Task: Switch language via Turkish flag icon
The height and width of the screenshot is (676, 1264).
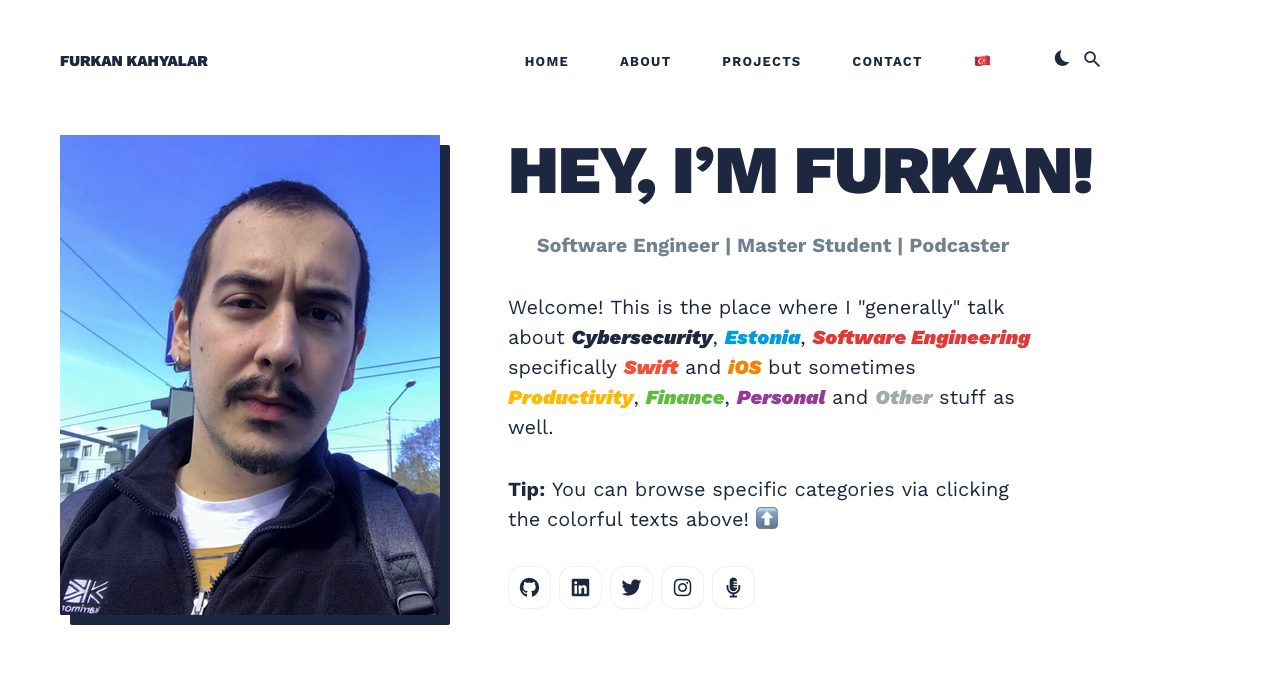Action: coord(982,61)
